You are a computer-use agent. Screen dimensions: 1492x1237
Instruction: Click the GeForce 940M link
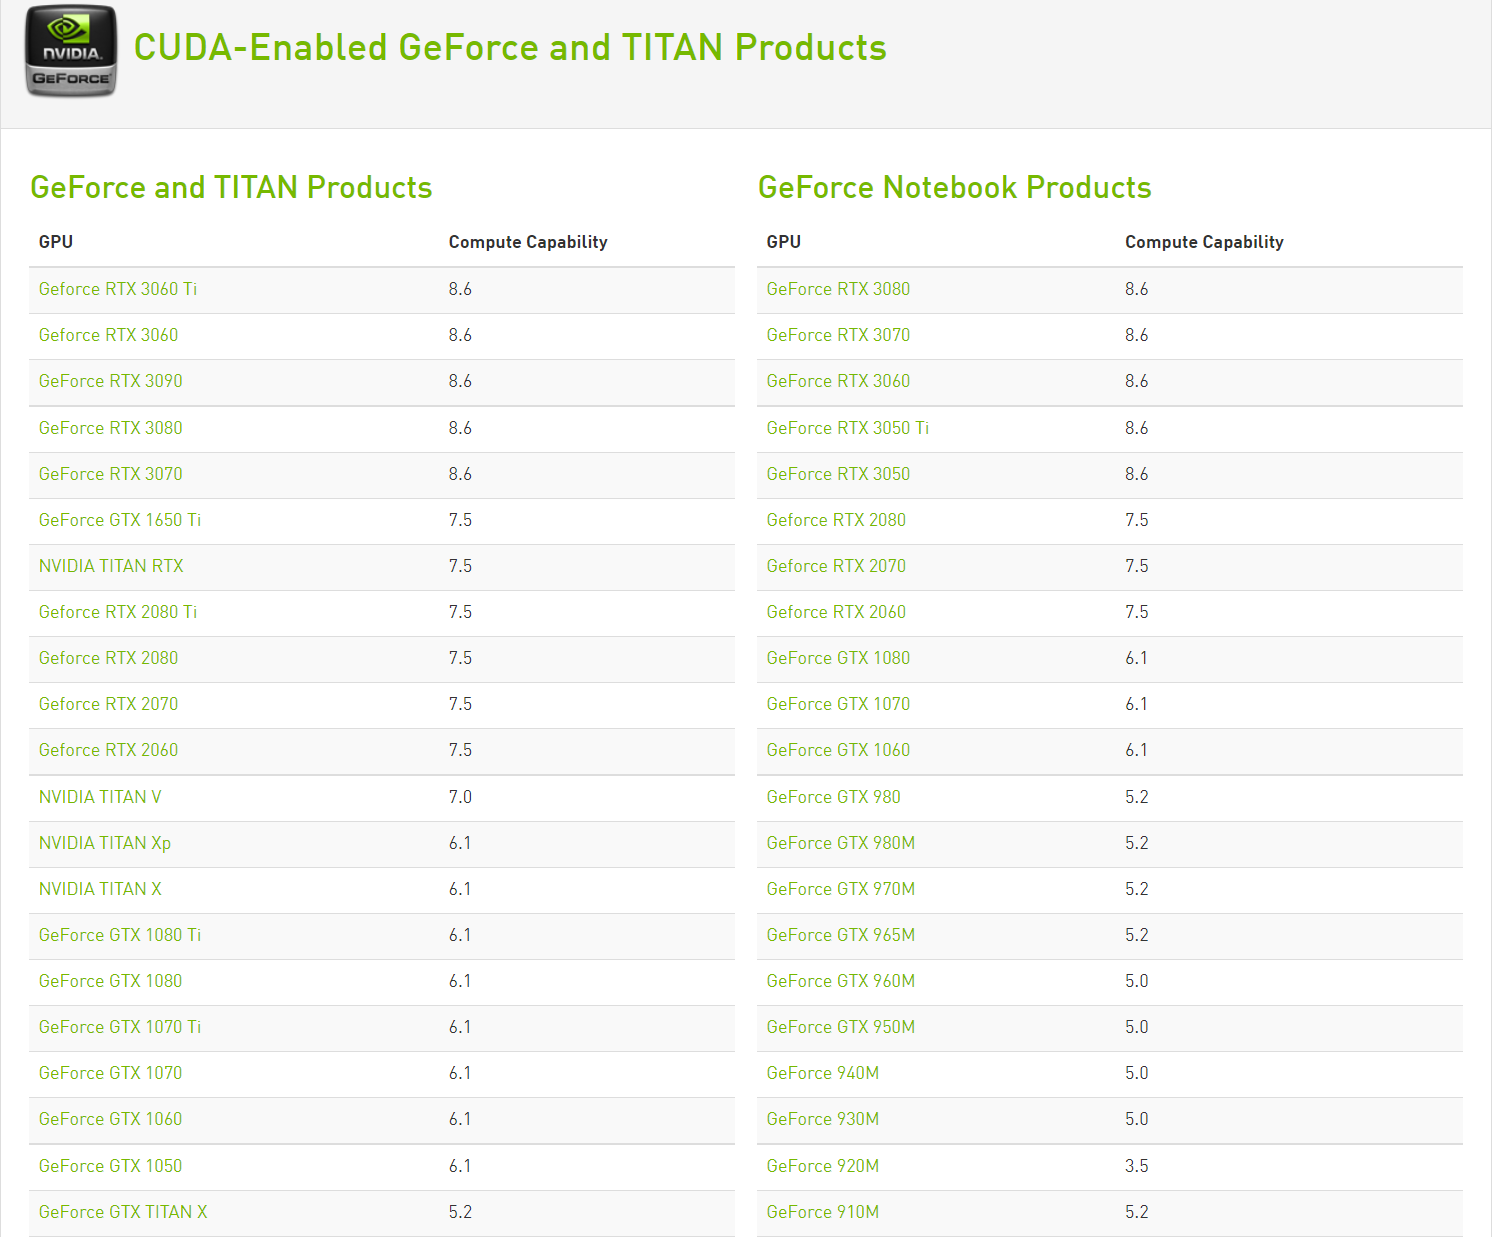(x=823, y=1073)
